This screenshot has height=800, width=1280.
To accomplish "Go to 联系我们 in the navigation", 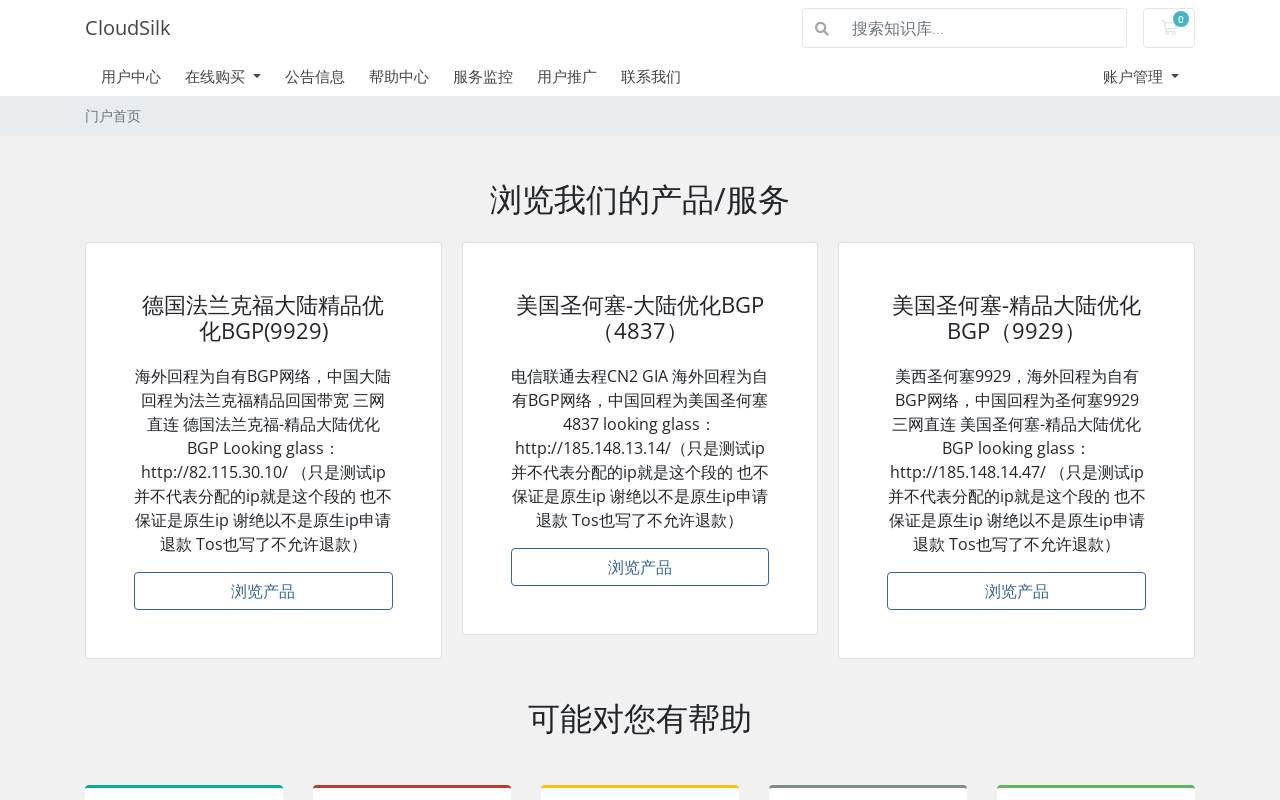I will pyautogui.click(x=651, y=77).
